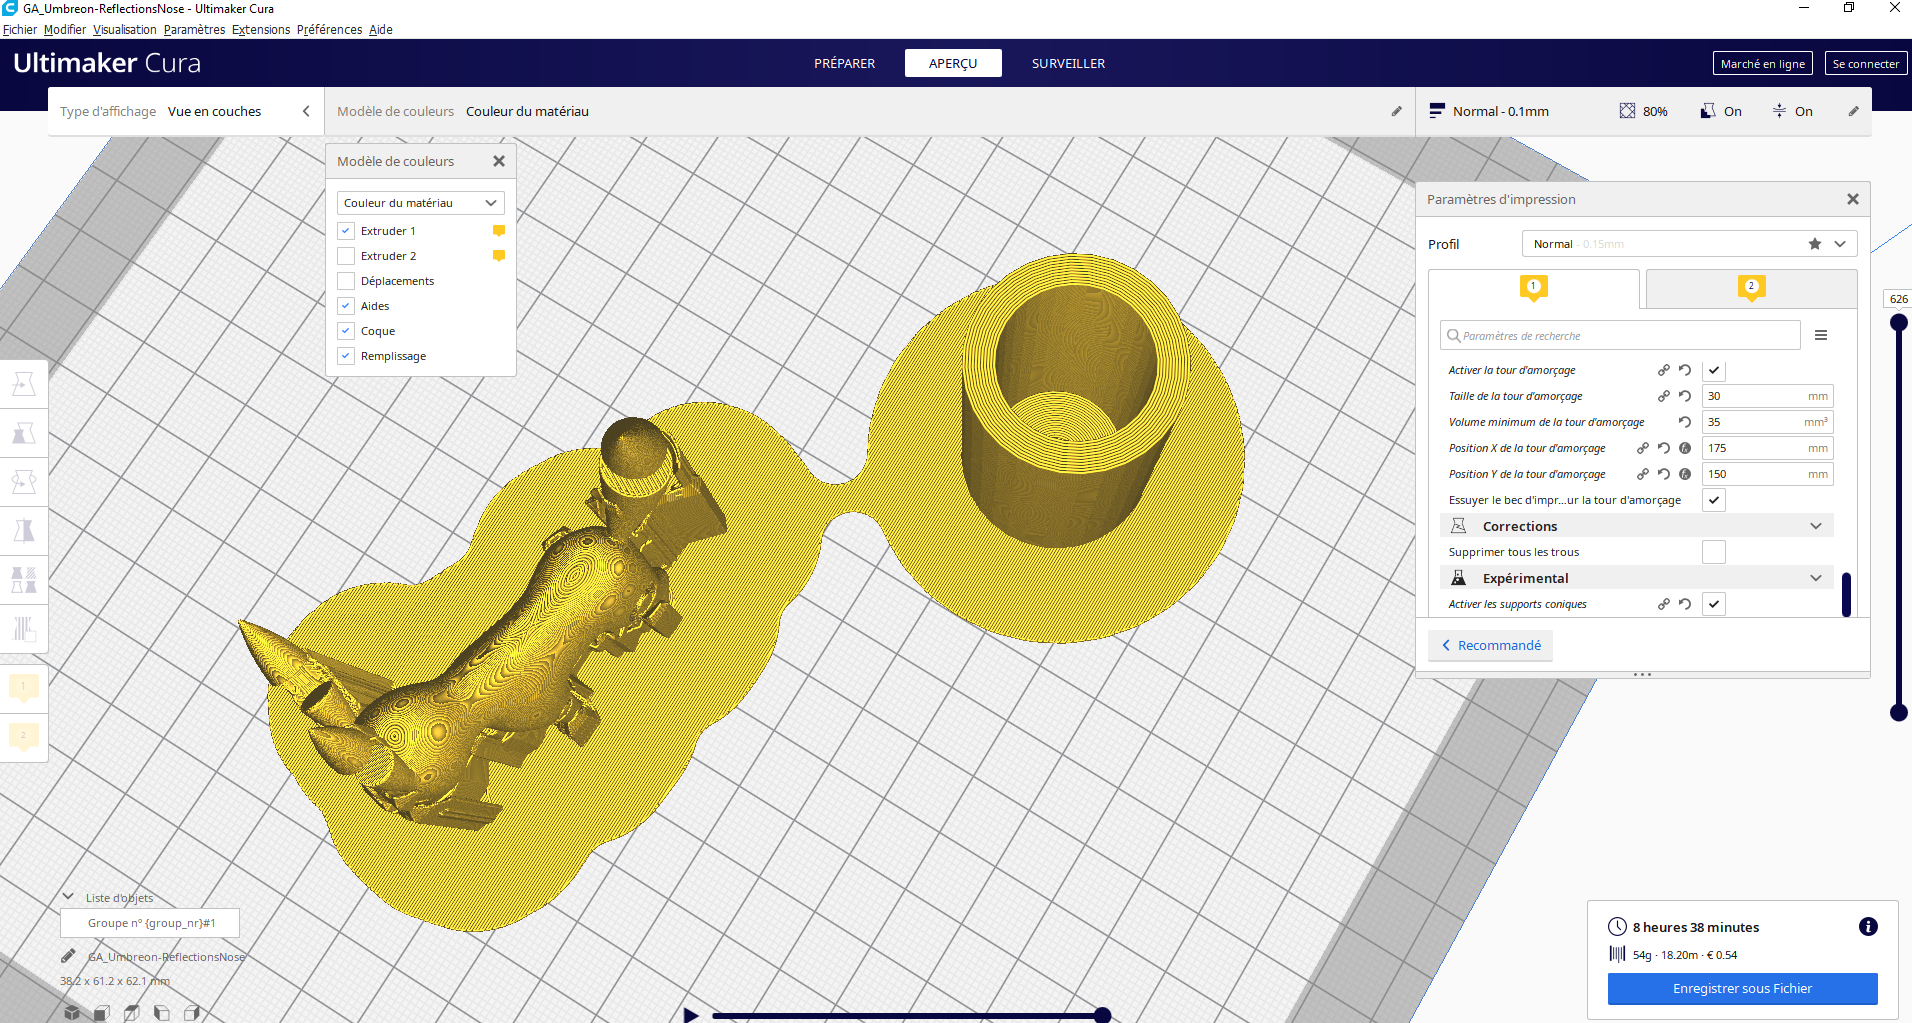1912x1023 pixels.
Task: Click the star icon in Profil selector
Action: (1815, 244)
